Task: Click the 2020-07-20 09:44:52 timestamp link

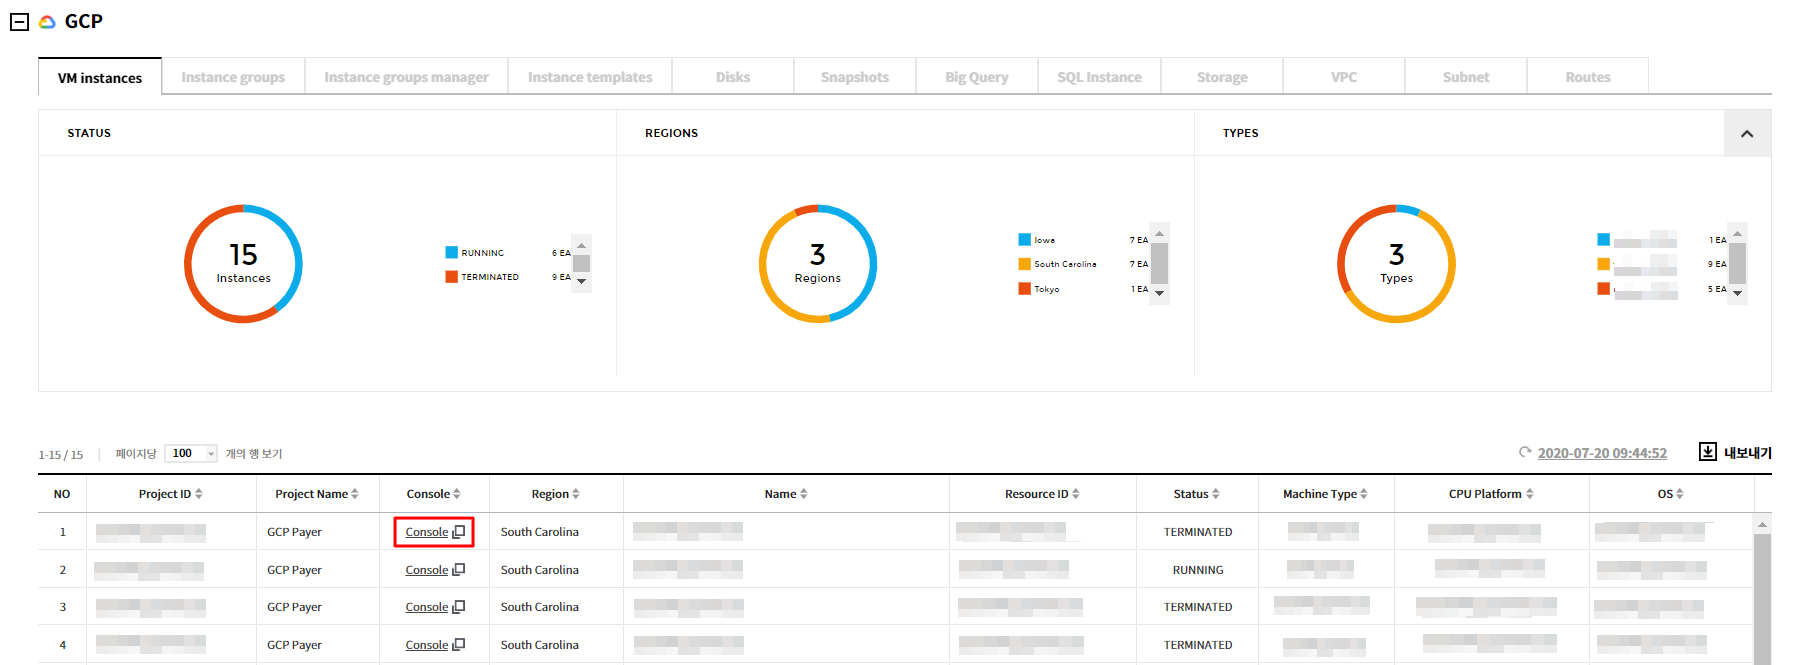Action: (1601, 453)
